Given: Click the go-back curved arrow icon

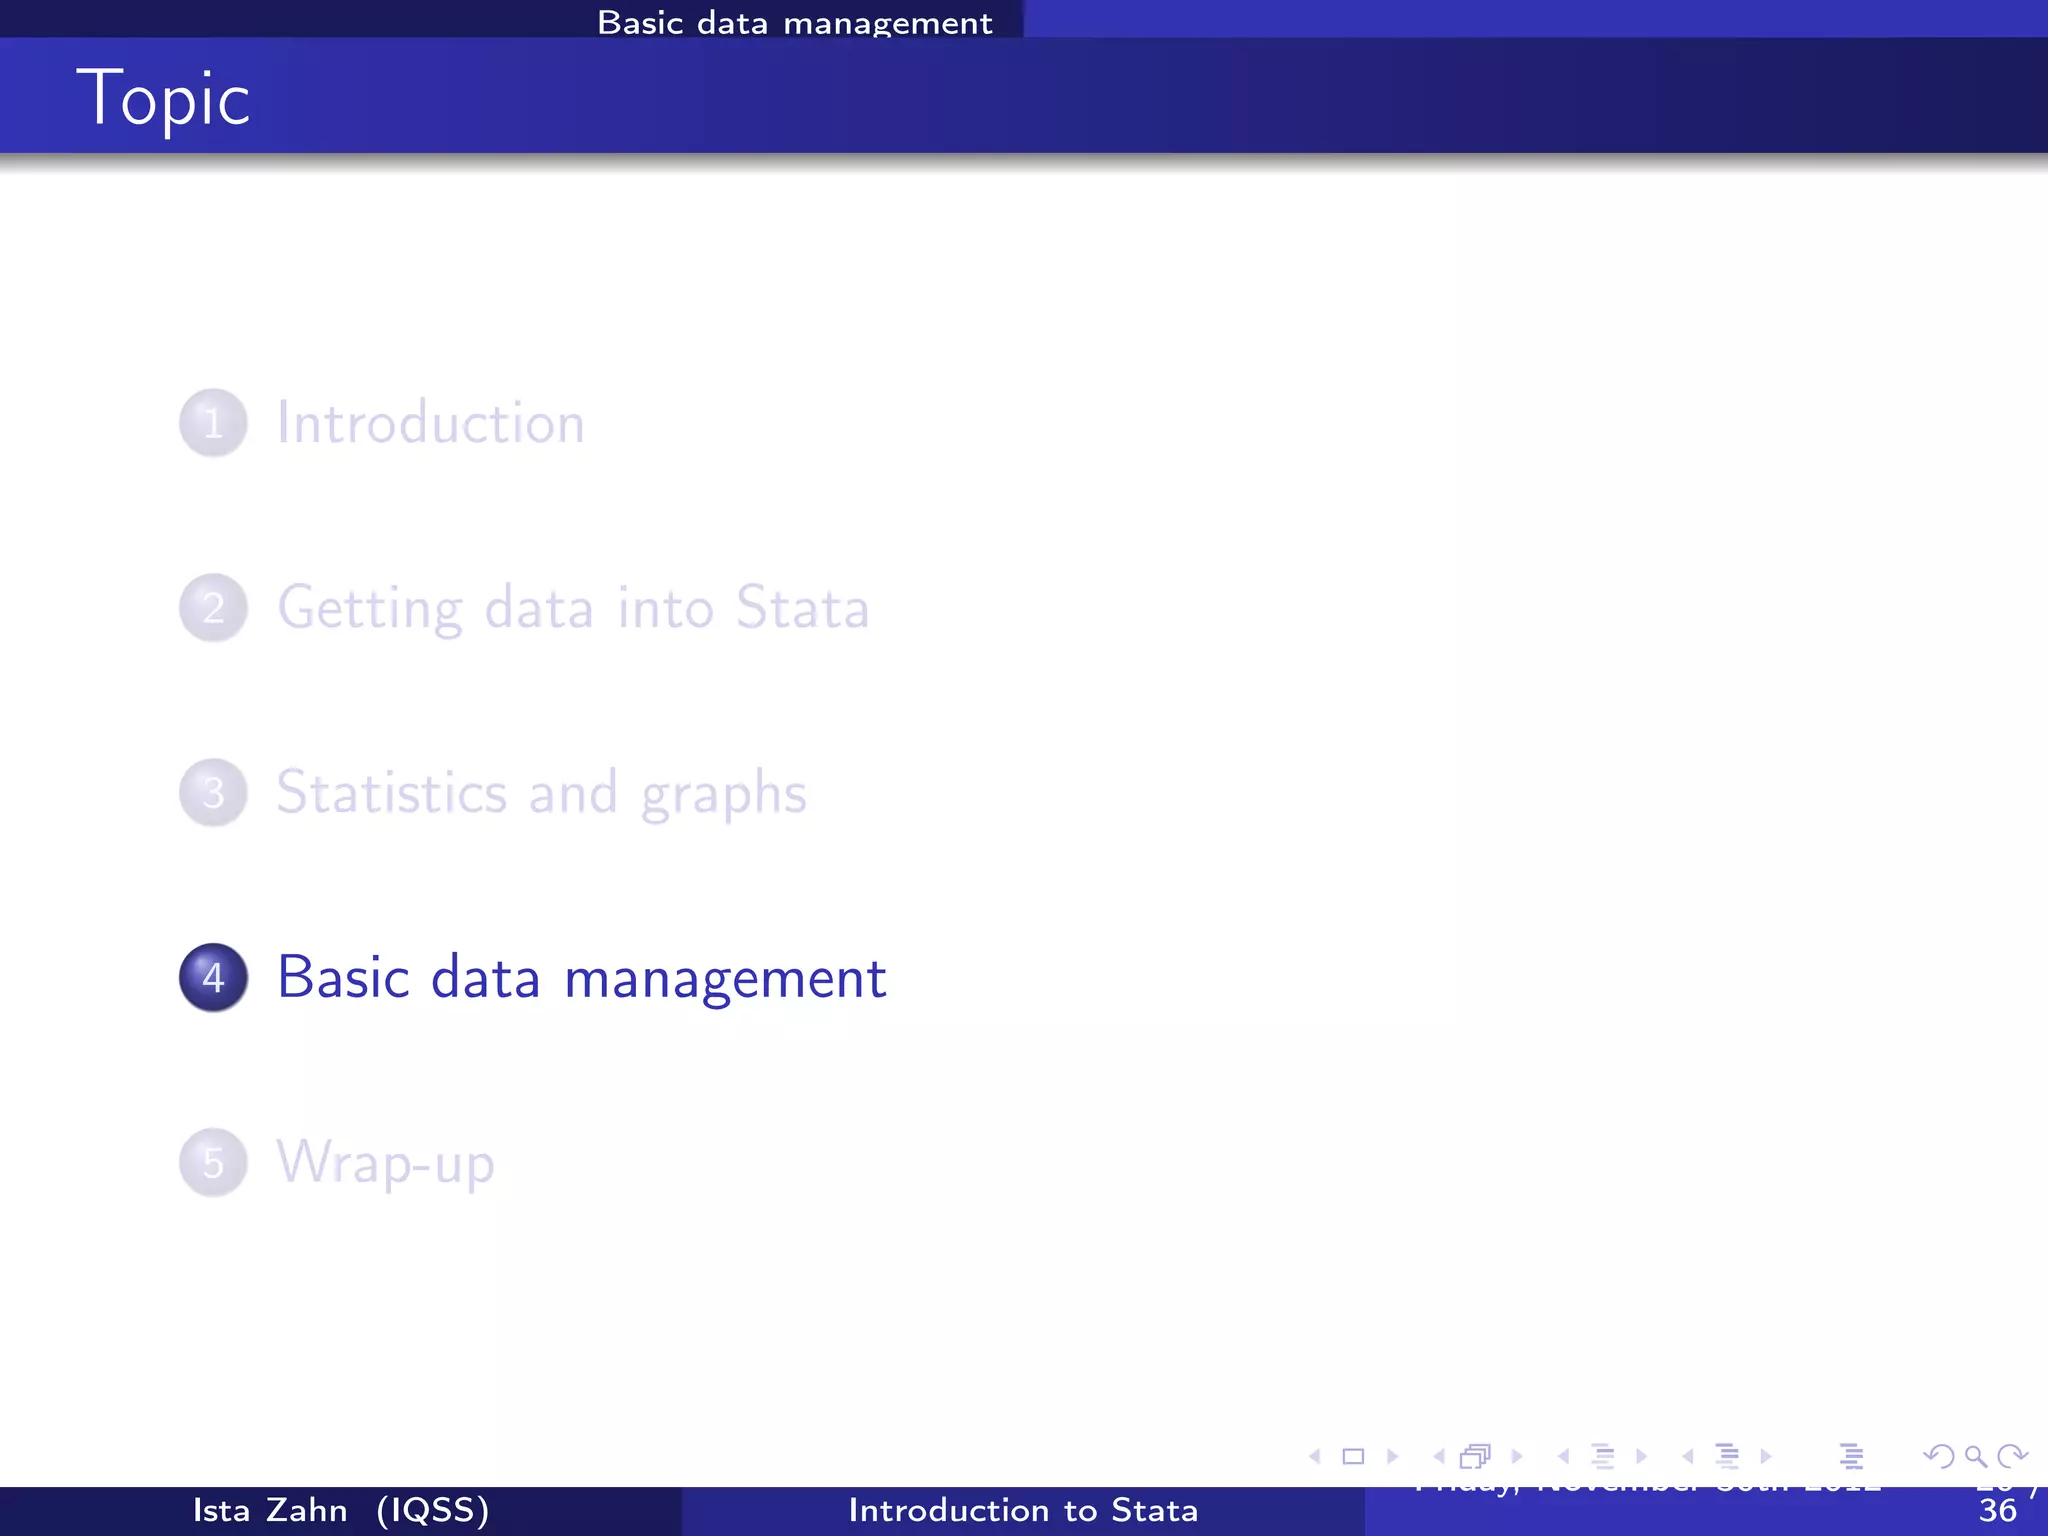Looking at the screenshot, I should 1938,1456.
